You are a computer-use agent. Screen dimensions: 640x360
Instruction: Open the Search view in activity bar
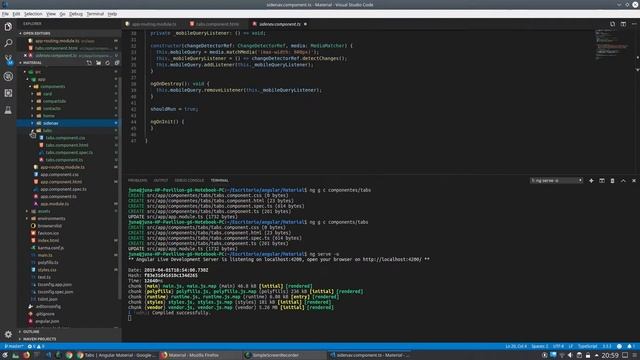[x=8, y=43]
